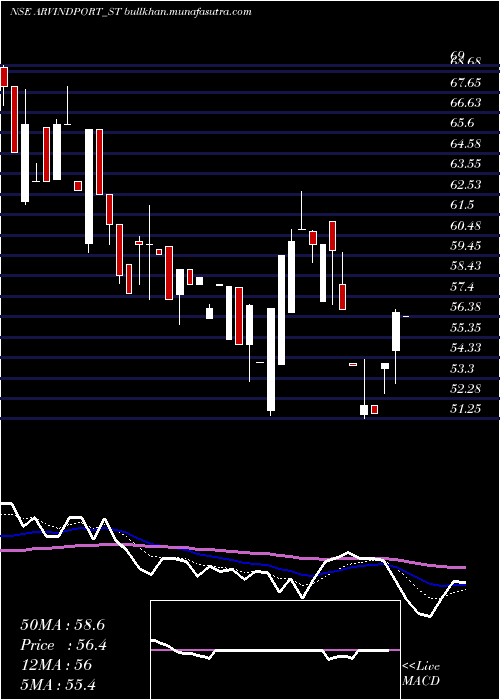The image size is (500, 700).
Task: Click the 50MA : 58.6 value
Action: coord(62,625)
